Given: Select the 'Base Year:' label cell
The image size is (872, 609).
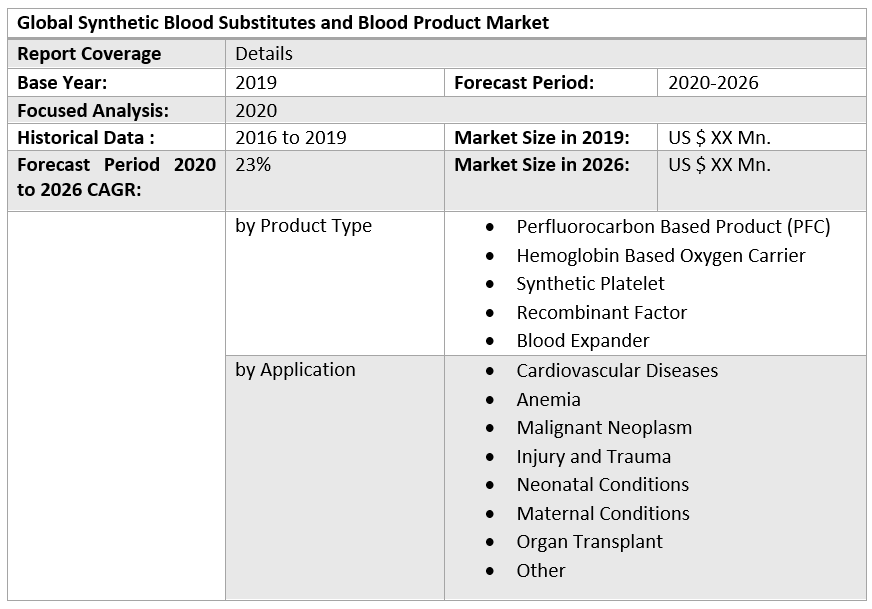Looking at the screenshot, I should coord(62,83).
